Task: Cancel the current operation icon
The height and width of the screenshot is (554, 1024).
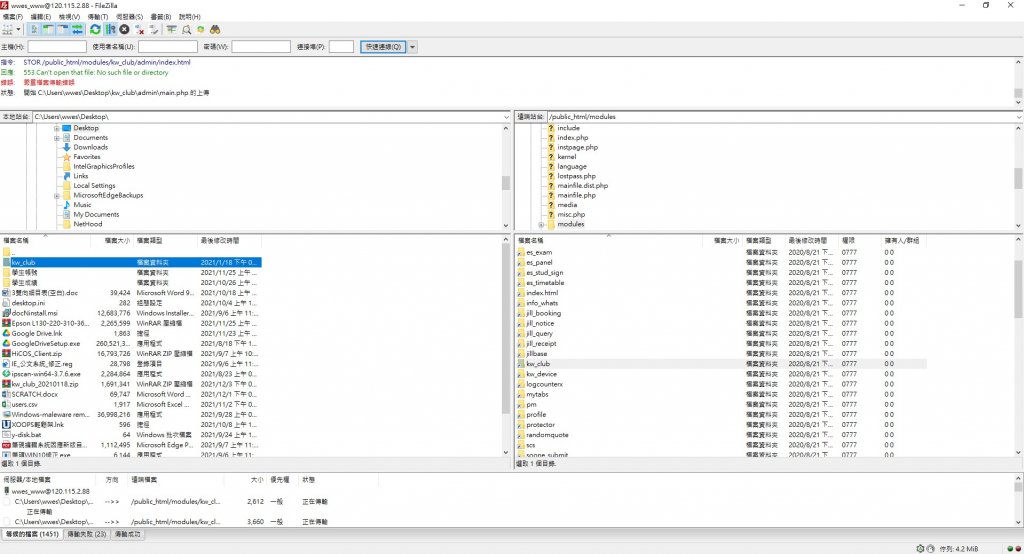Action: [124, 29]
